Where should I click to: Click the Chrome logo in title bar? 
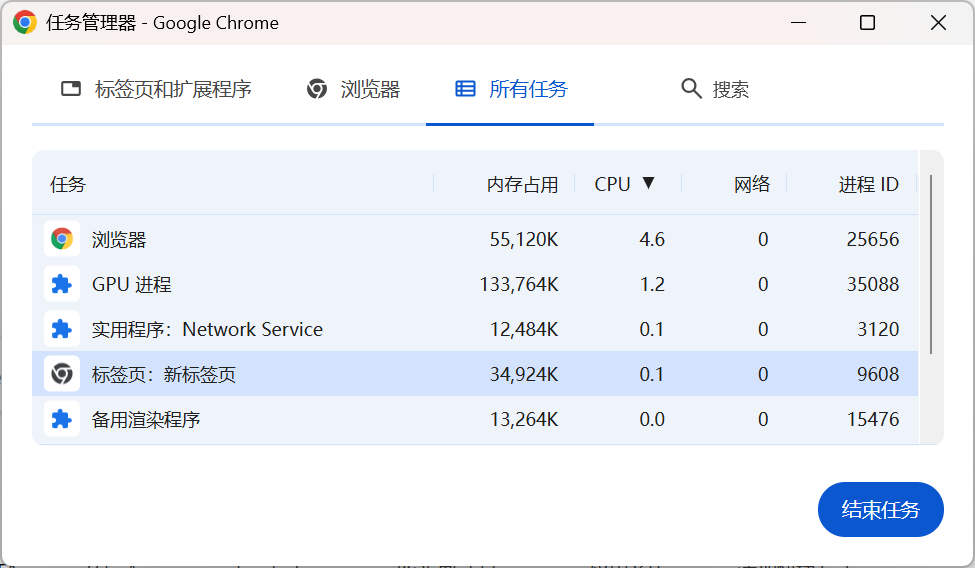click(x=25, y=22)
